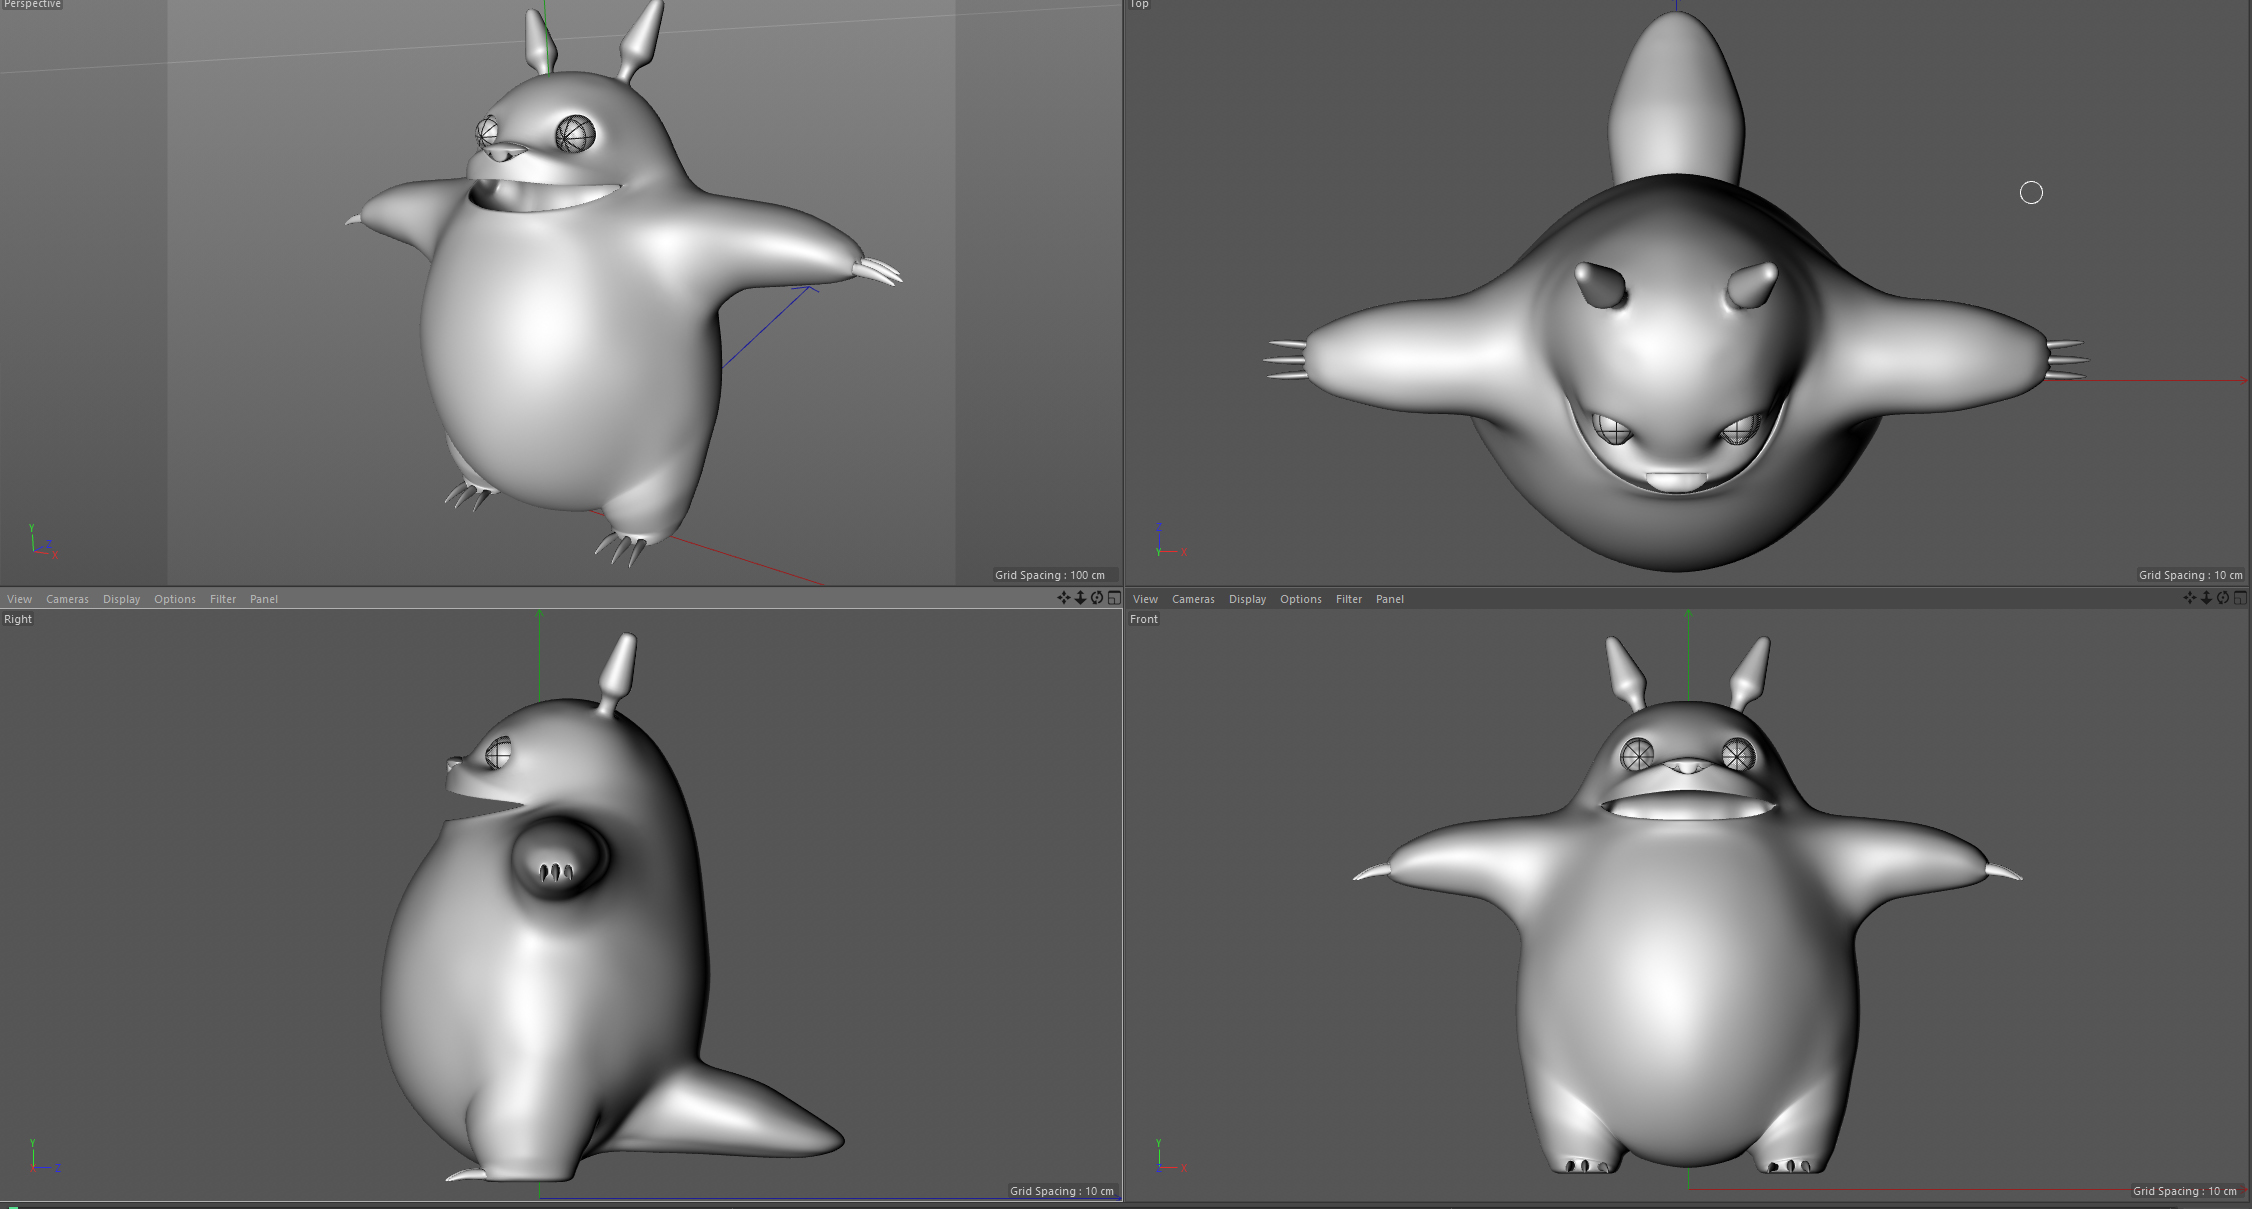This screenshot has height=1209, width=2252.
Task: Open the Options menu above Front viewport
Action: coord(1300,599)
